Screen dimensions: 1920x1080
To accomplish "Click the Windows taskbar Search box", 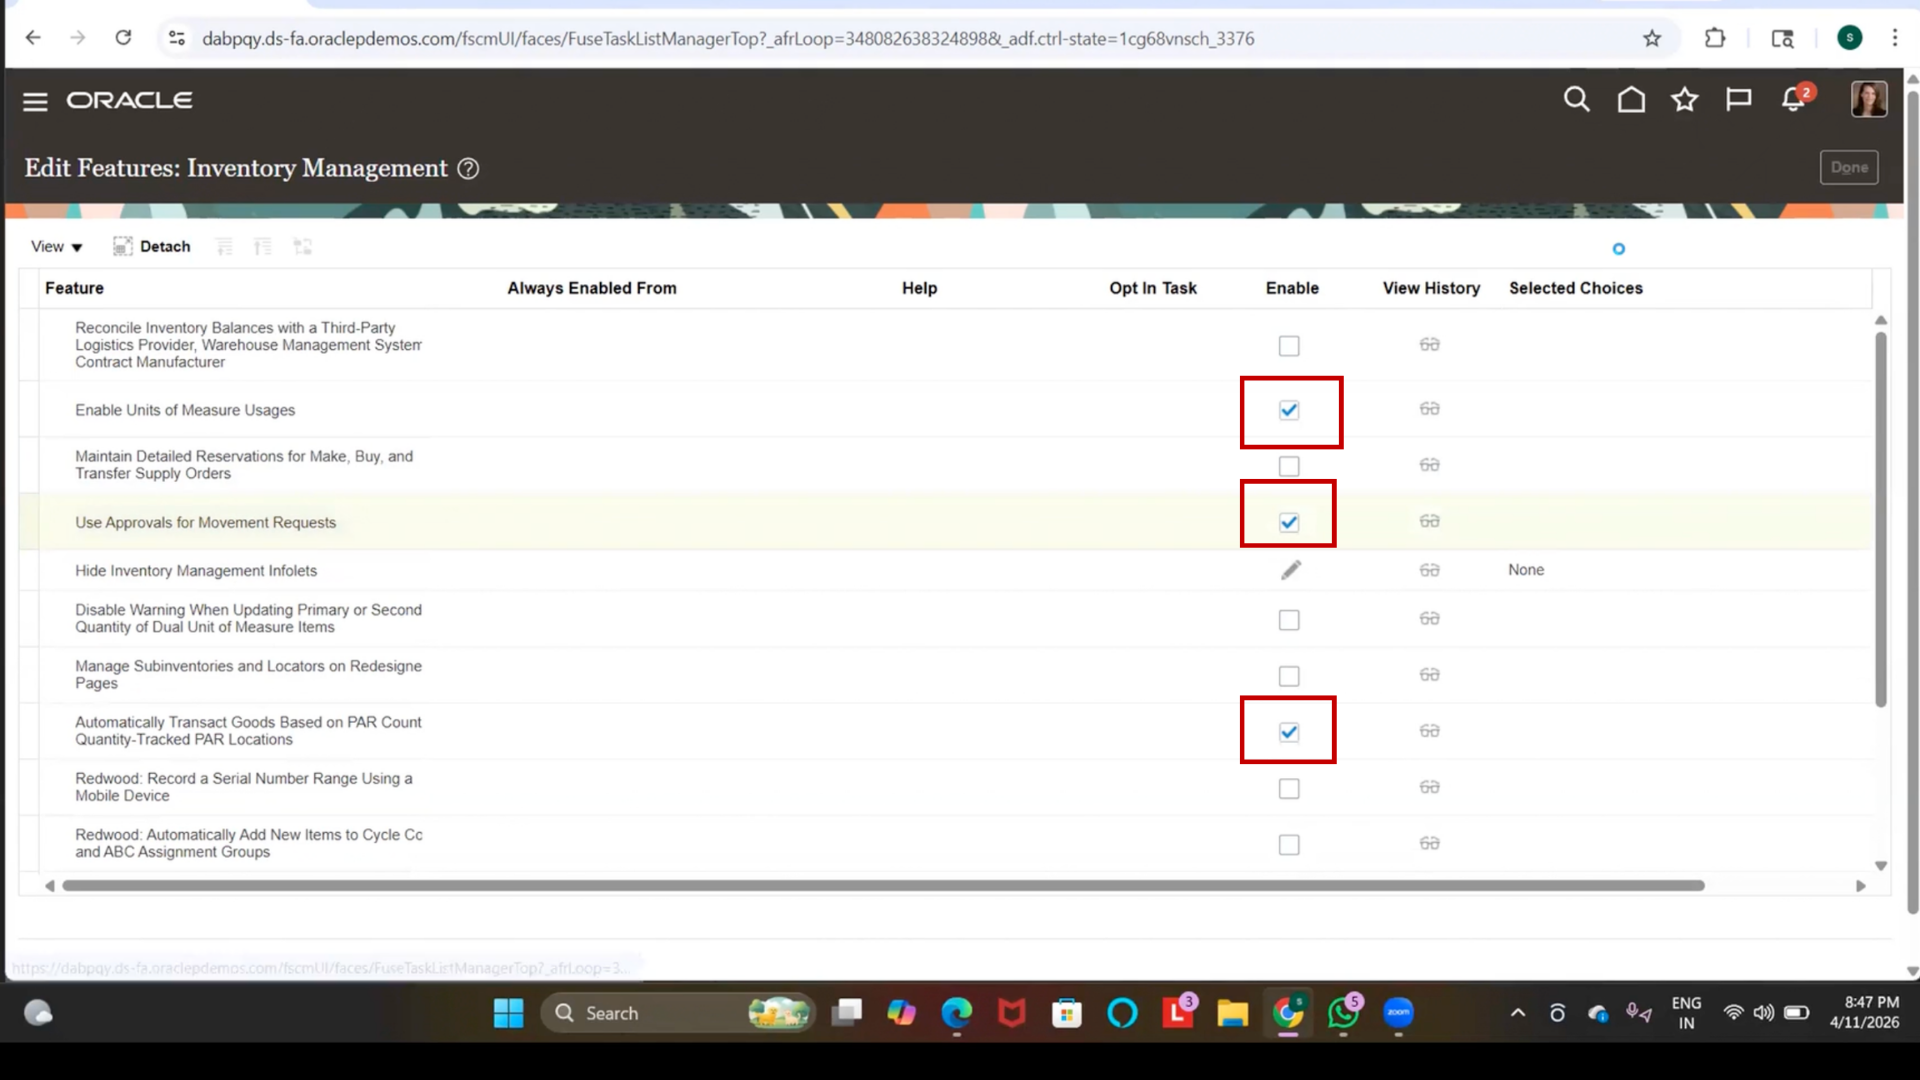I will point(678,1013).
